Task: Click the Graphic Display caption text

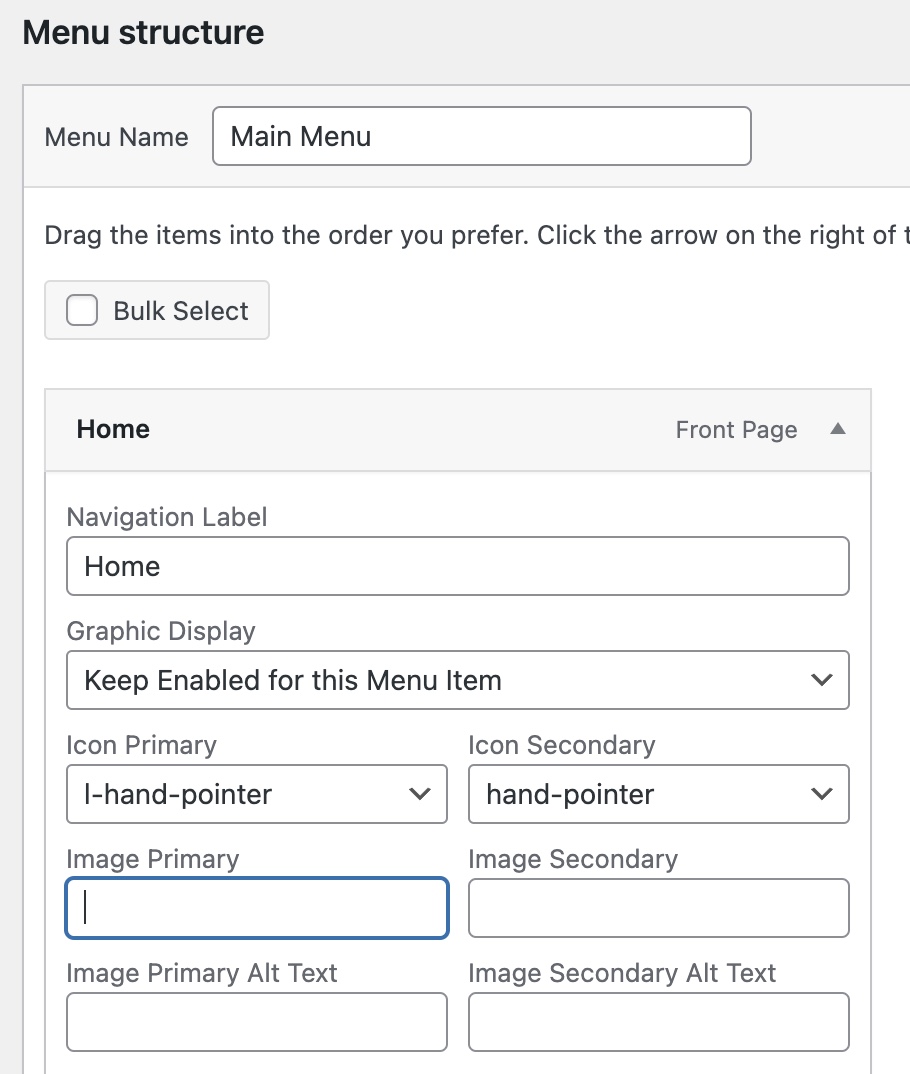Action: (161, 631)
